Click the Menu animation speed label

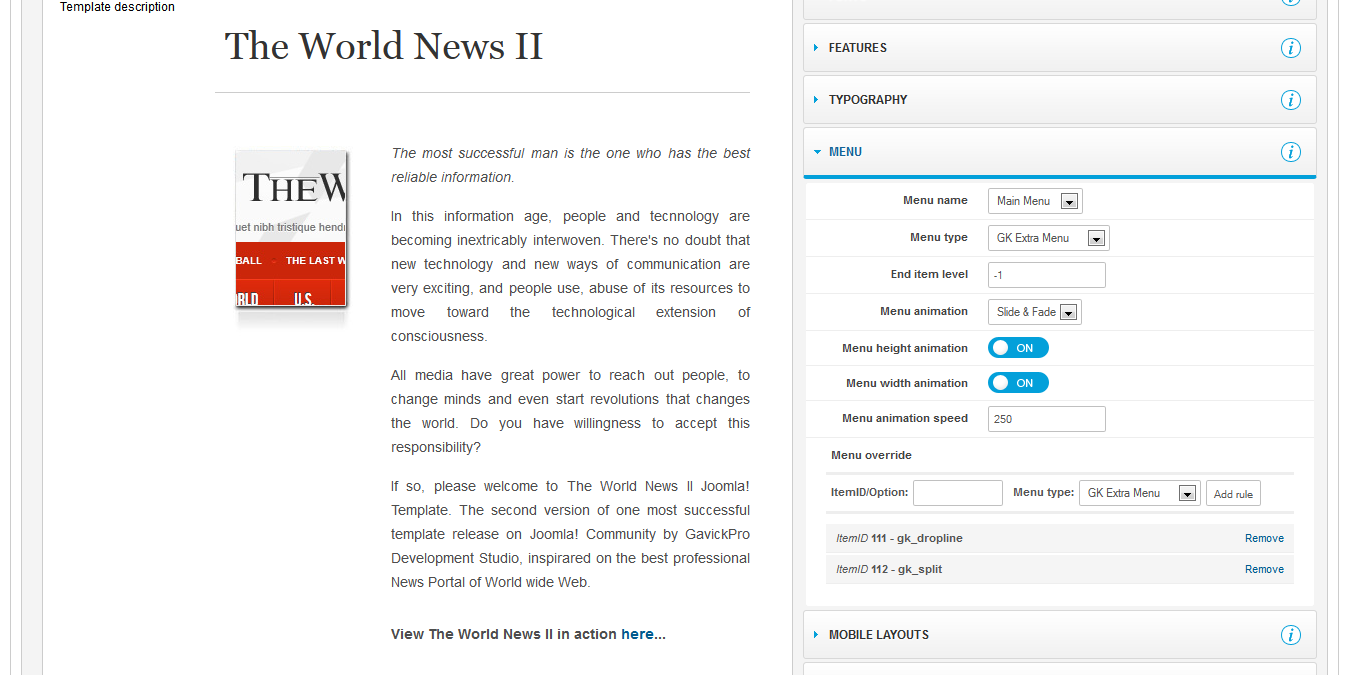(905, 418)
